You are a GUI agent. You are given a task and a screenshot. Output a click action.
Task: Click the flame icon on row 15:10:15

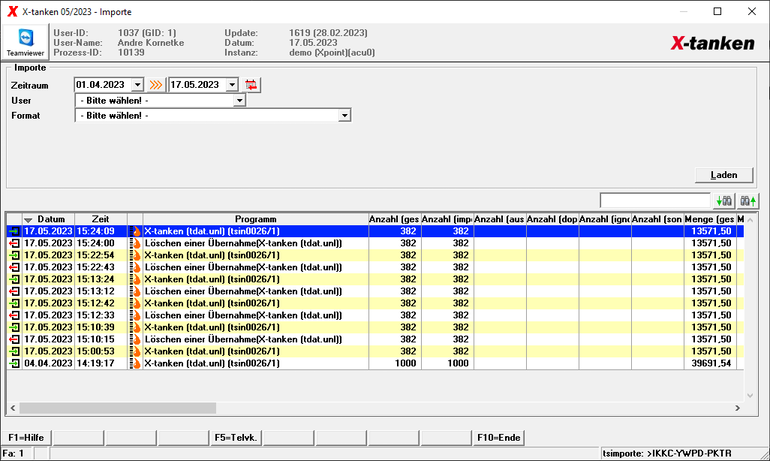(135, 339)
